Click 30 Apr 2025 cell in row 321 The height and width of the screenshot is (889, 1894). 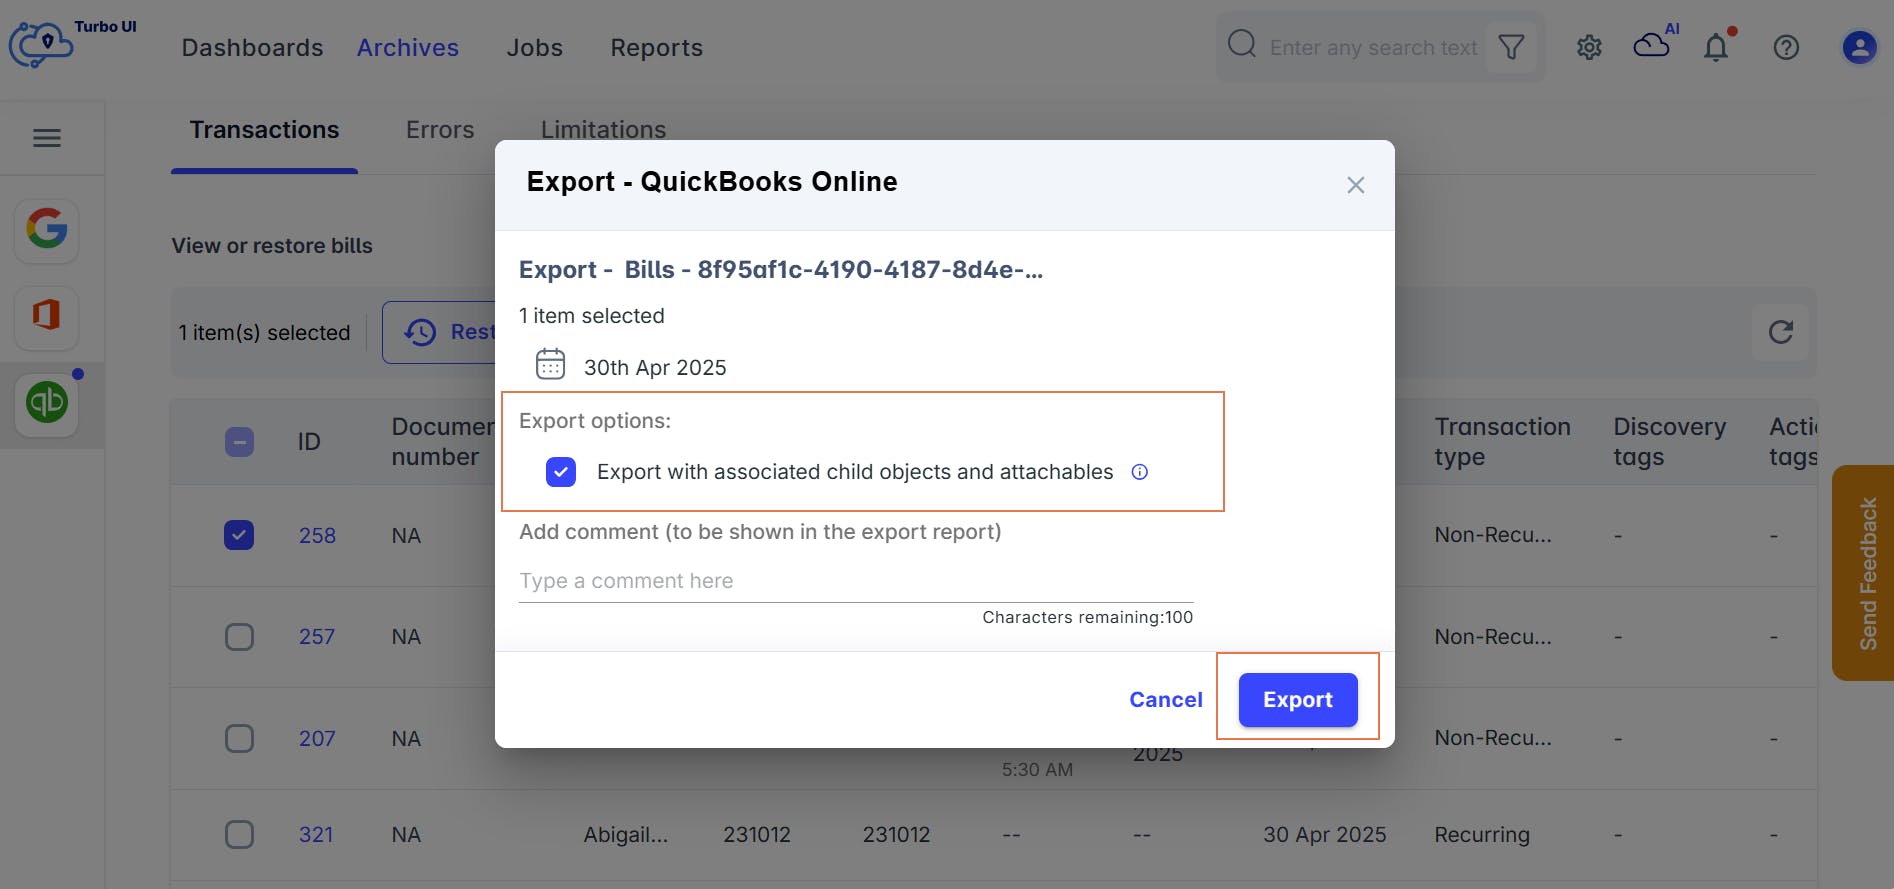pos(1324,835)
